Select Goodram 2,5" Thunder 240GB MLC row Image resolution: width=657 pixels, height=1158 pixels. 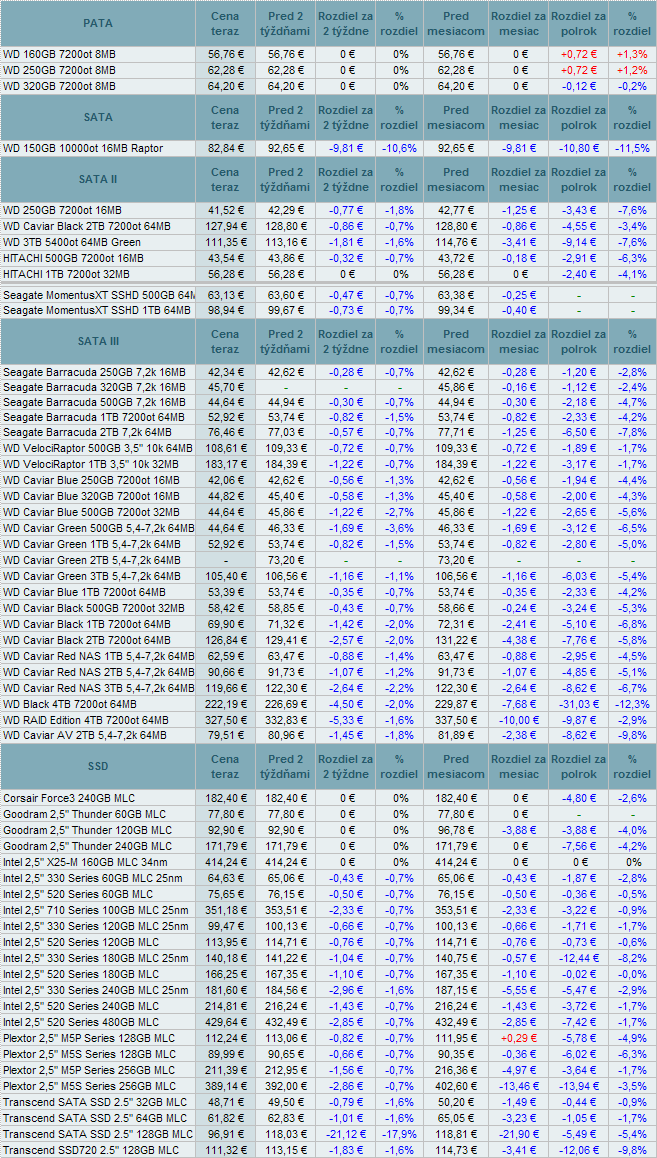coord(88,846)
